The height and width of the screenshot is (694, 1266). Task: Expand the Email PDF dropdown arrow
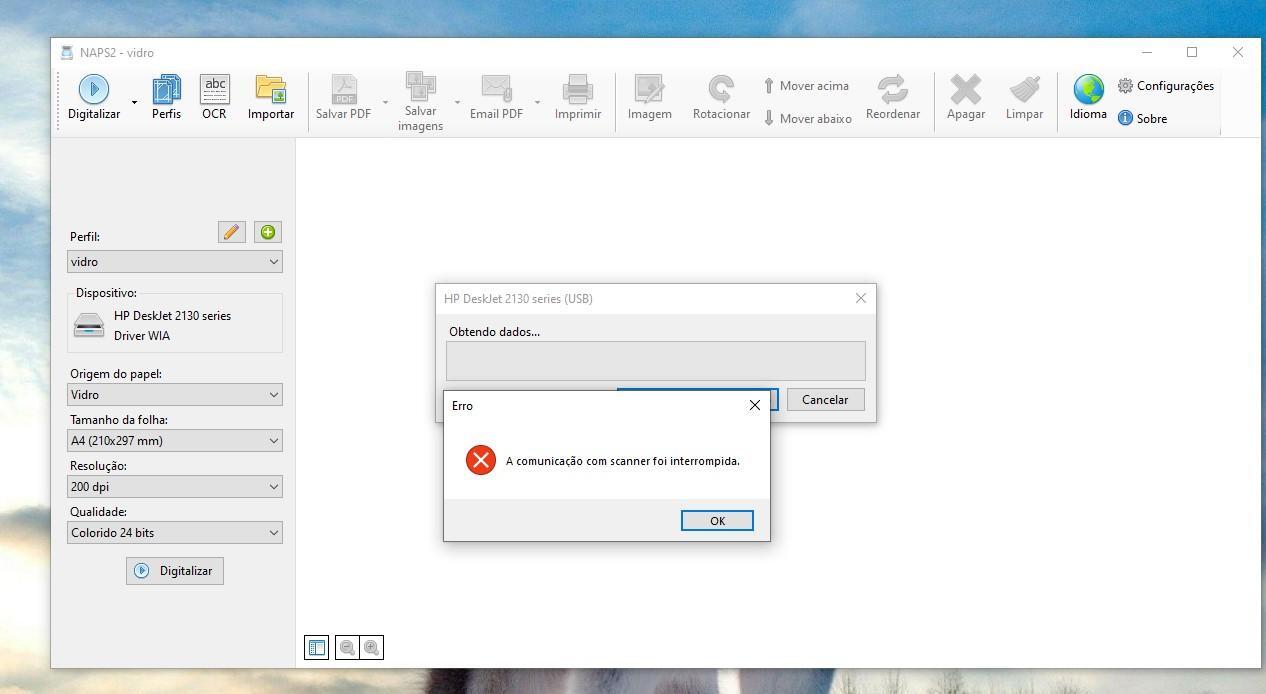537,102
